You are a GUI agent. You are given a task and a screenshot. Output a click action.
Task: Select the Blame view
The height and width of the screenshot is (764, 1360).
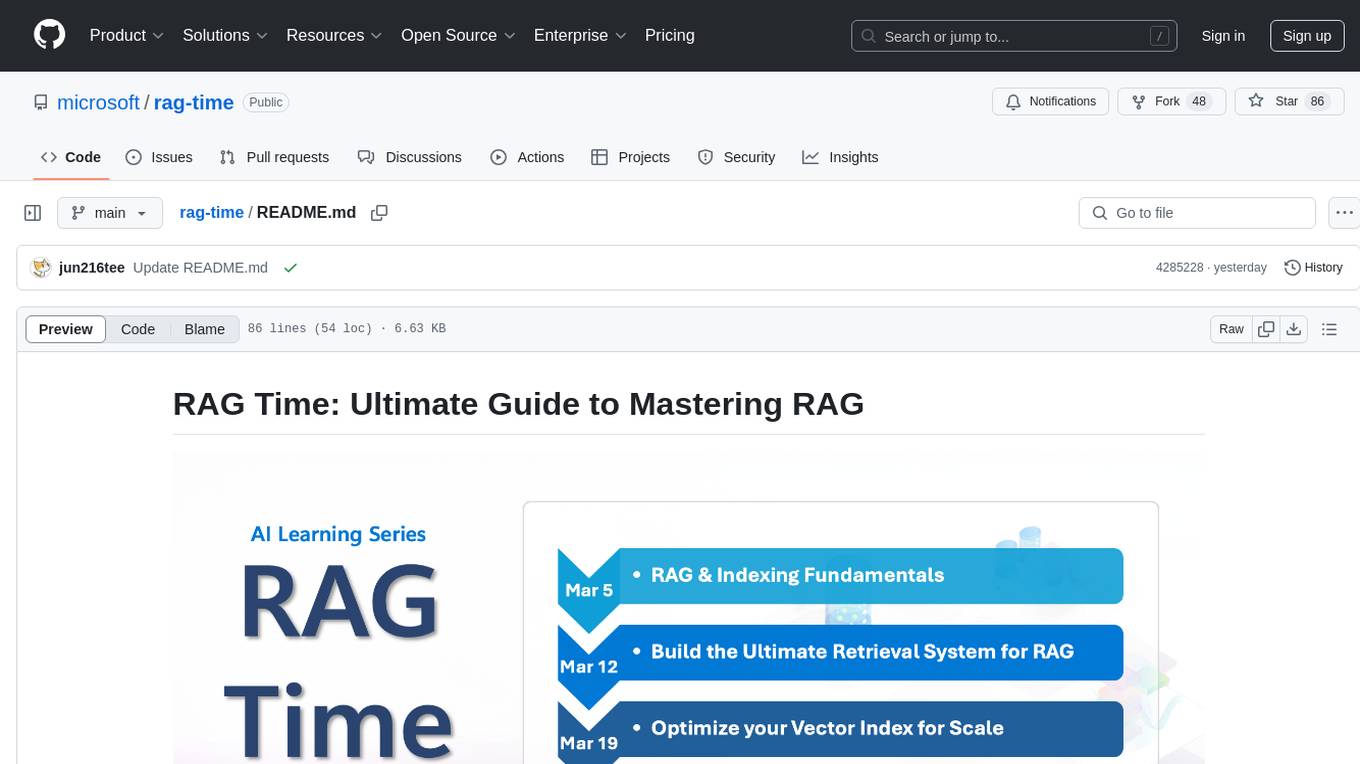point(204,329)
